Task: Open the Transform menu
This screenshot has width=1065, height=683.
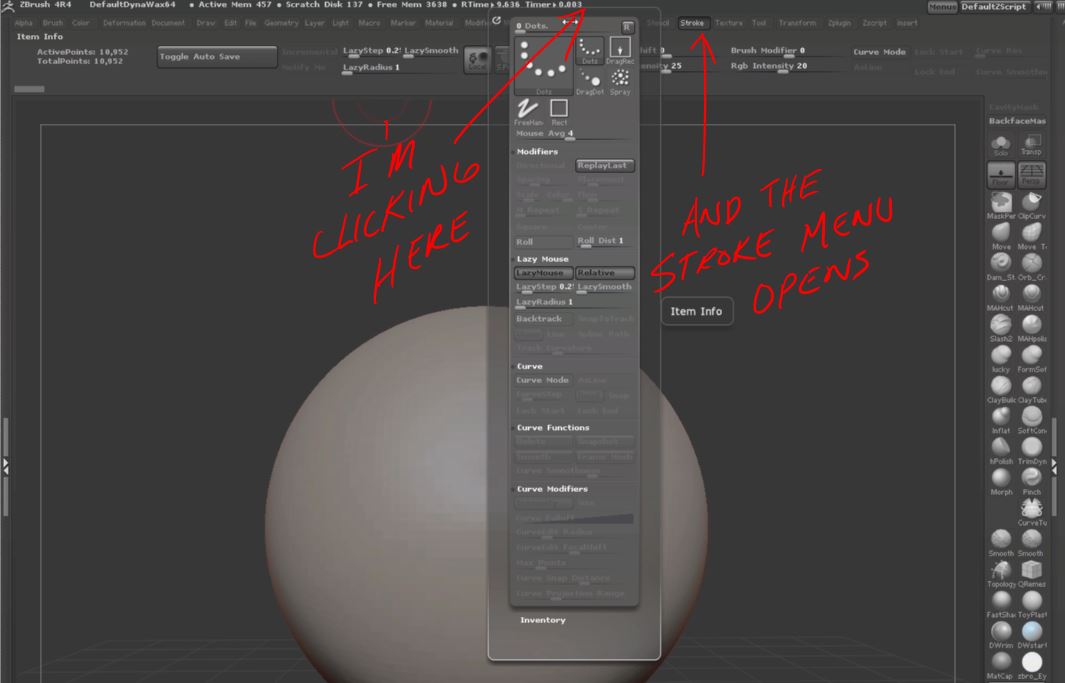Action: (x=797, y=23)
